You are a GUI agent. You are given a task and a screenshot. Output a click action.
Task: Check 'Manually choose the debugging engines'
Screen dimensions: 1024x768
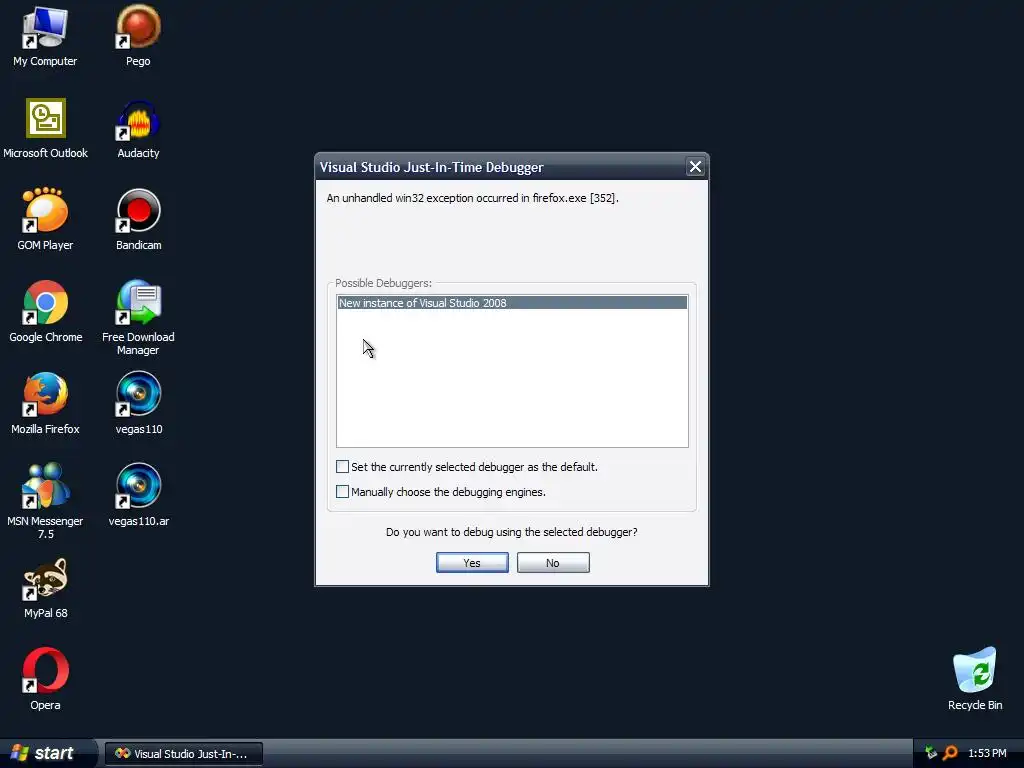coord(342,491)
